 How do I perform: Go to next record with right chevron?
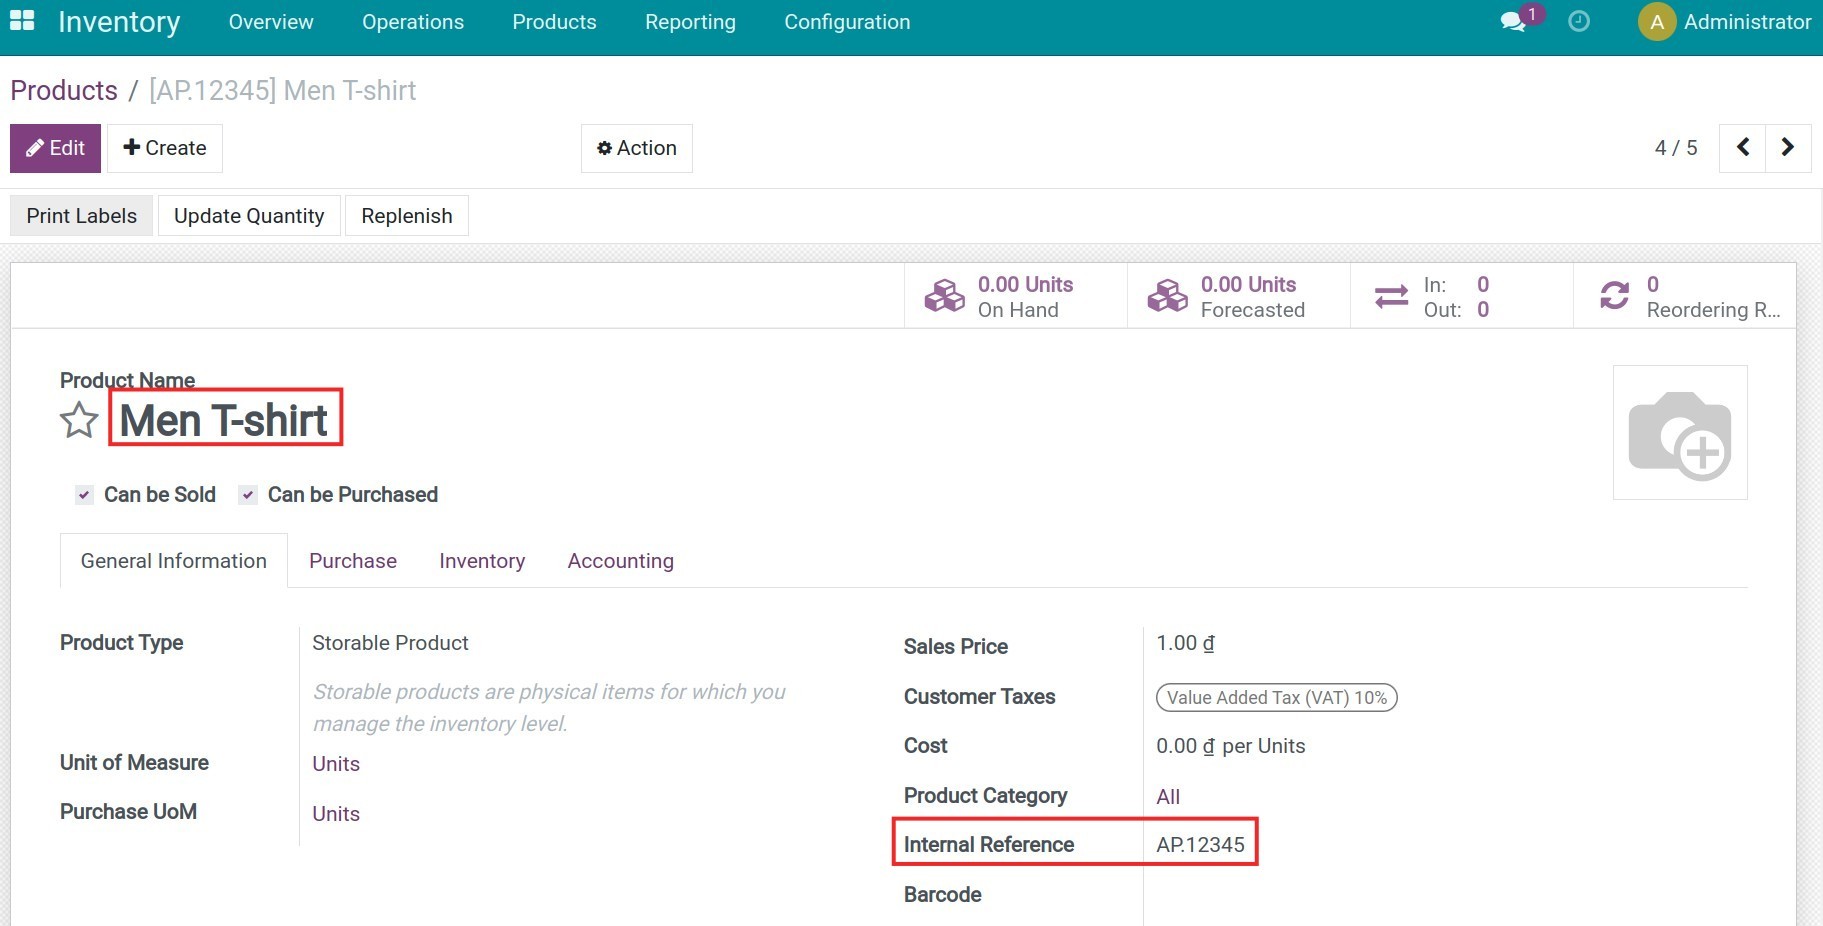[1789, 147]
